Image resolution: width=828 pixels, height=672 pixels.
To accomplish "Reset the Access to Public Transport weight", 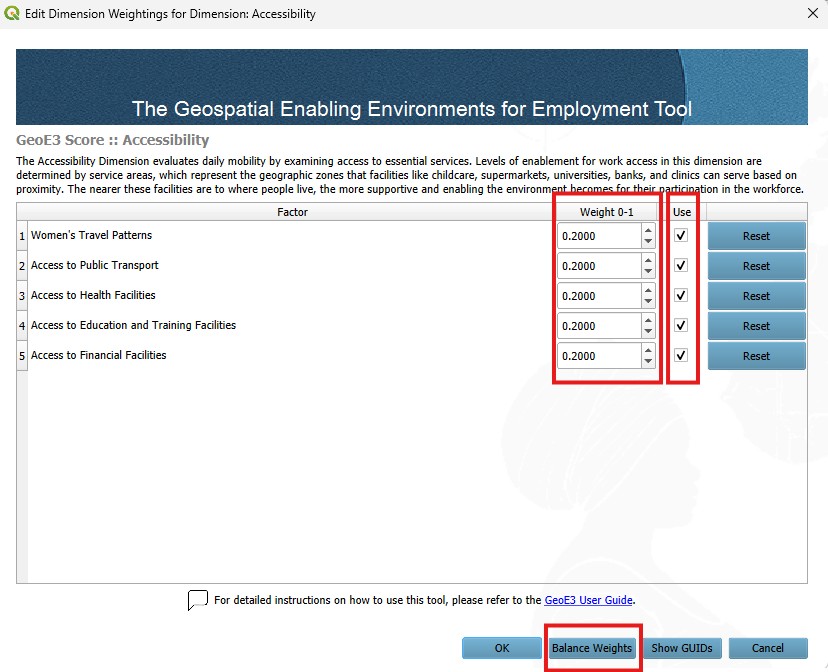I will pos(756,266).
